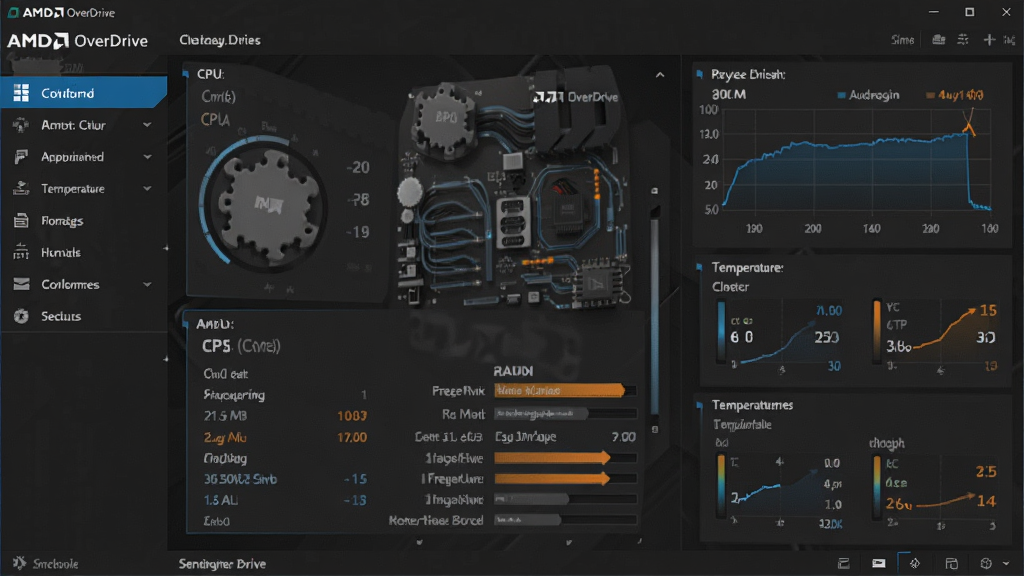1024x576 pixels.
Task: Click the choqph orange graph showing 14
Action: (934, 490)
